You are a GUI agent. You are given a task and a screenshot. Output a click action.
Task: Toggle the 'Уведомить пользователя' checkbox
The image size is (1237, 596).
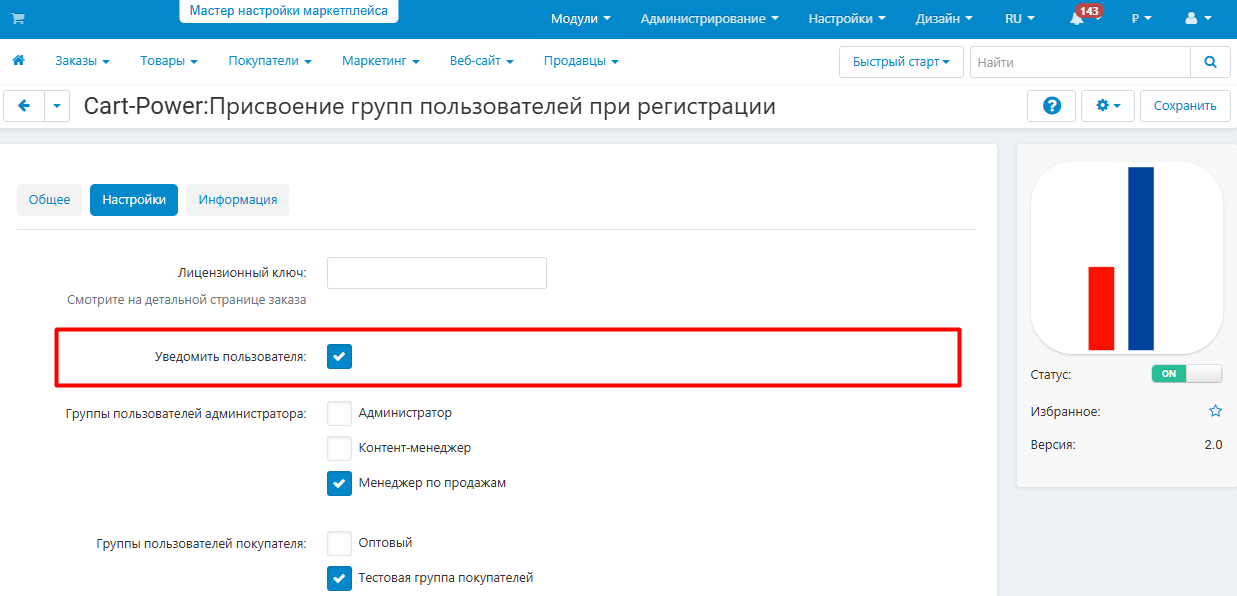340,356
